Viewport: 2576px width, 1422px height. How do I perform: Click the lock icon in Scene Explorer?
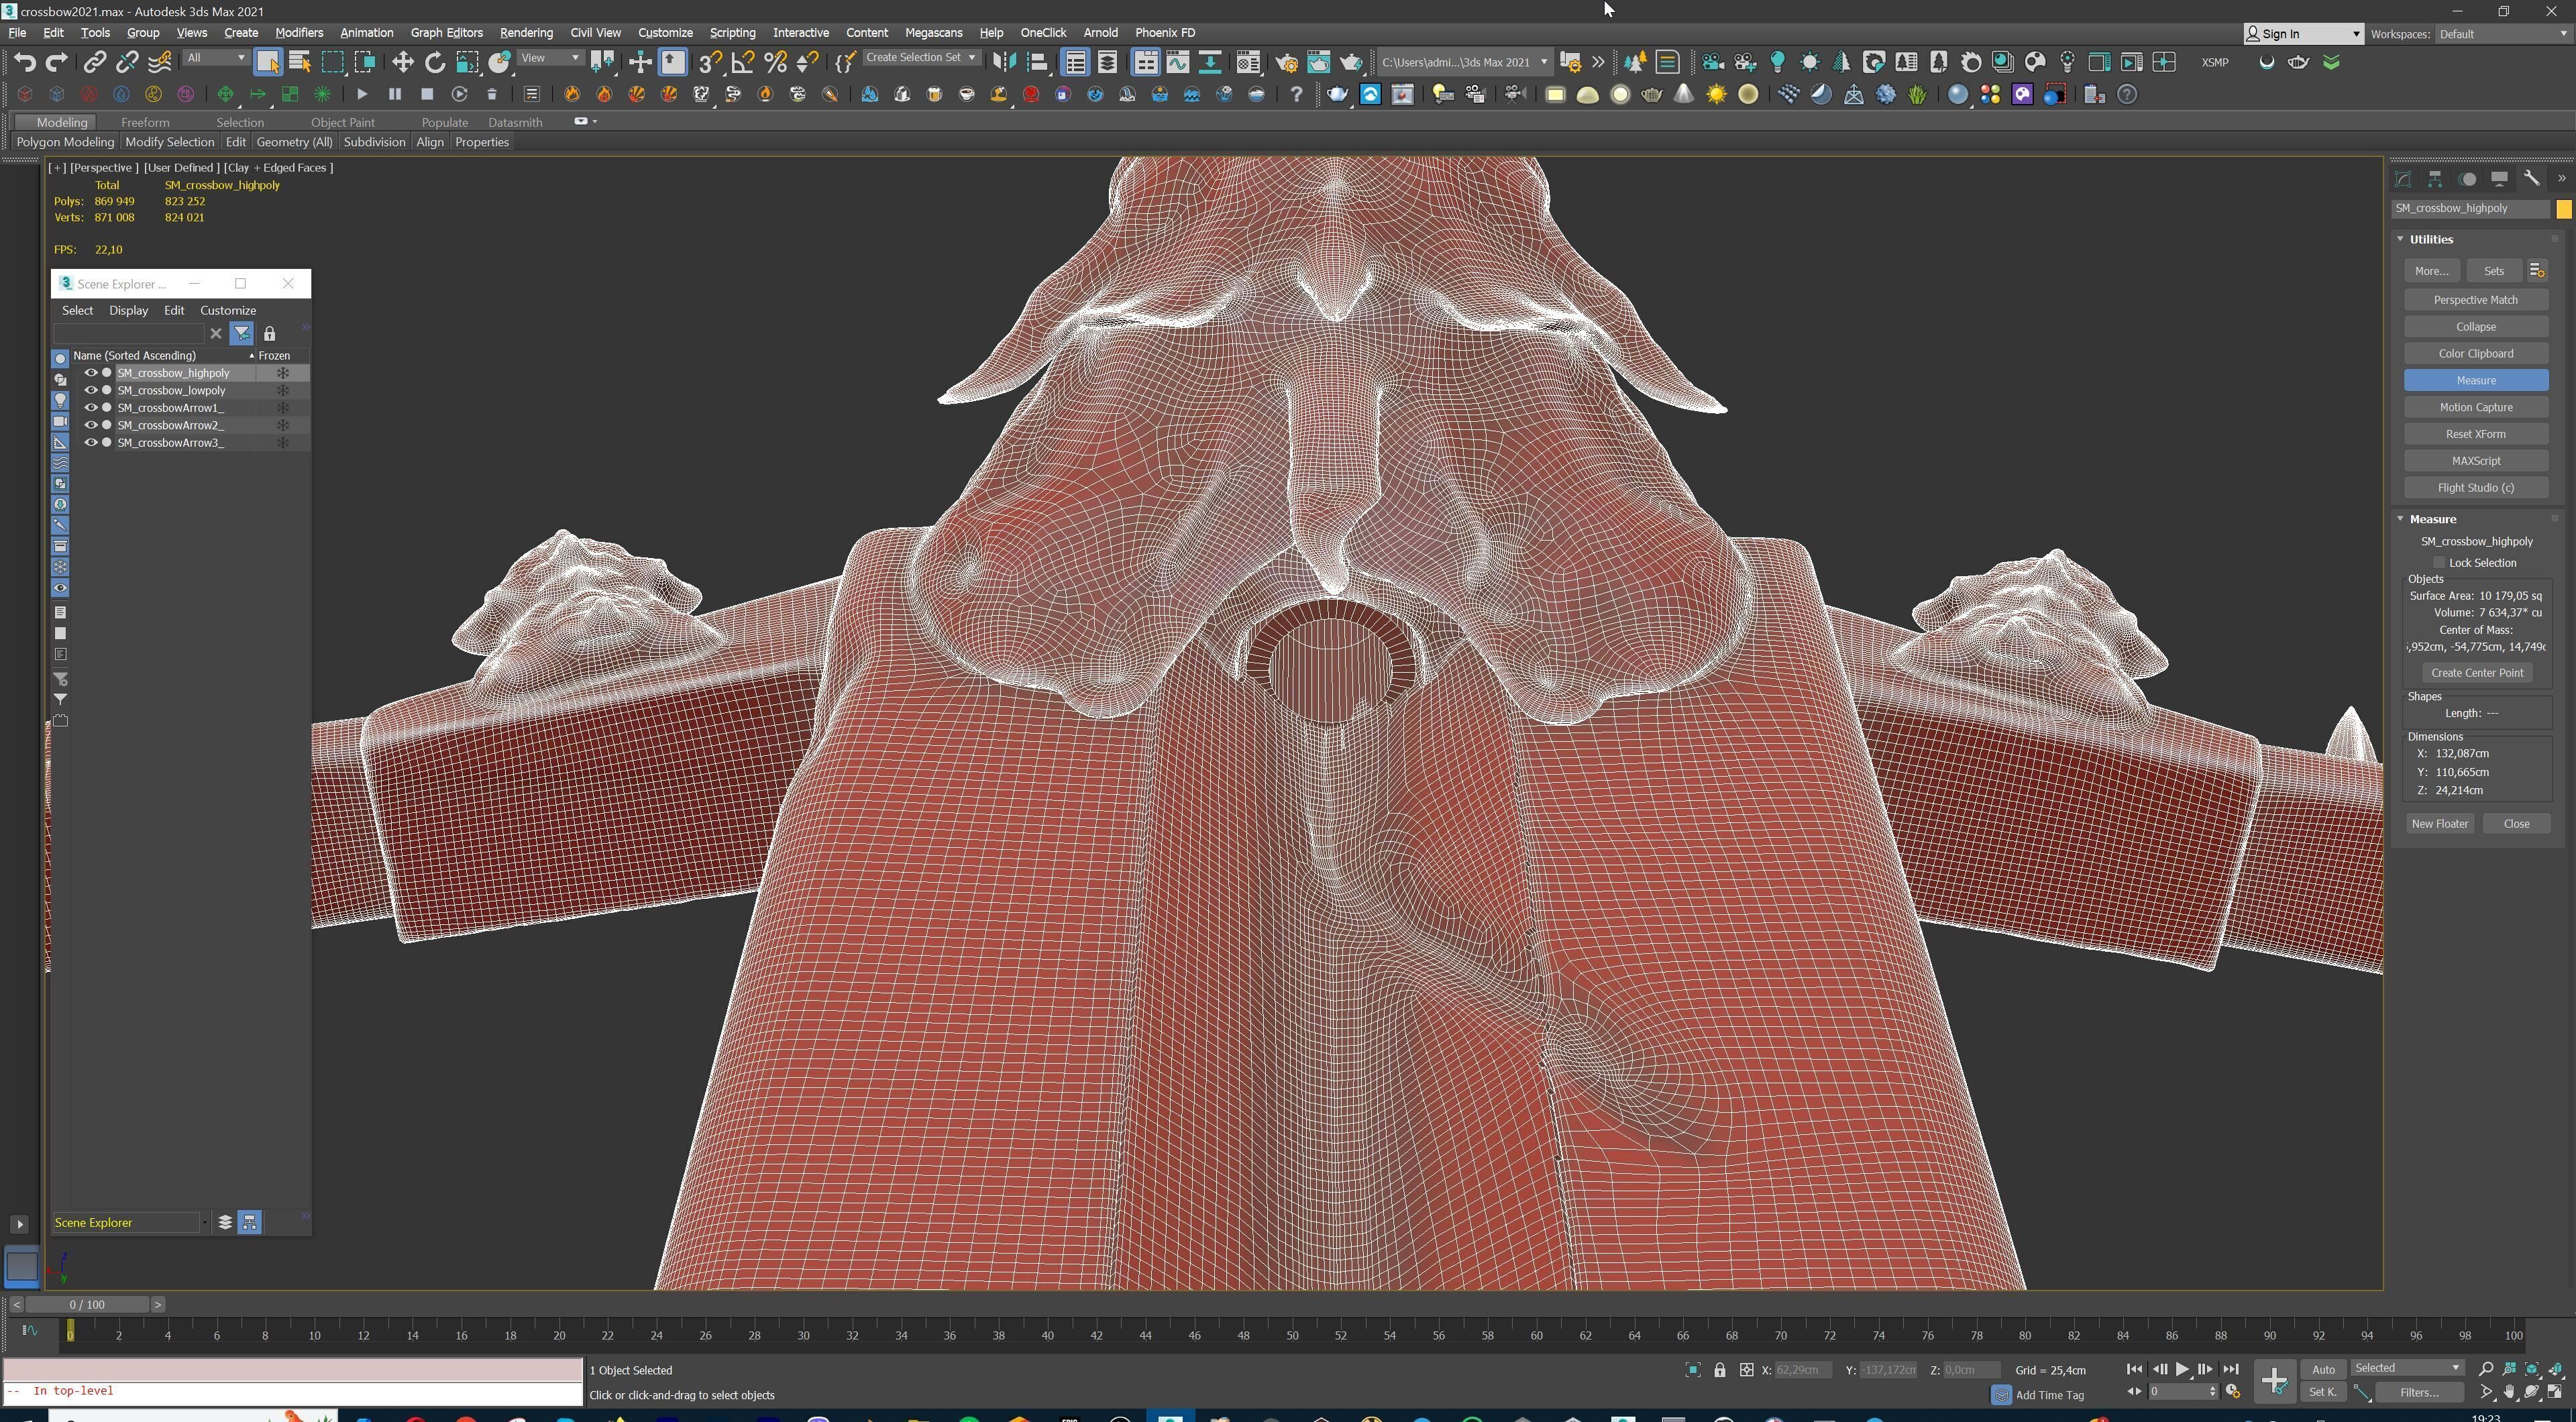[x=269, y=333]
